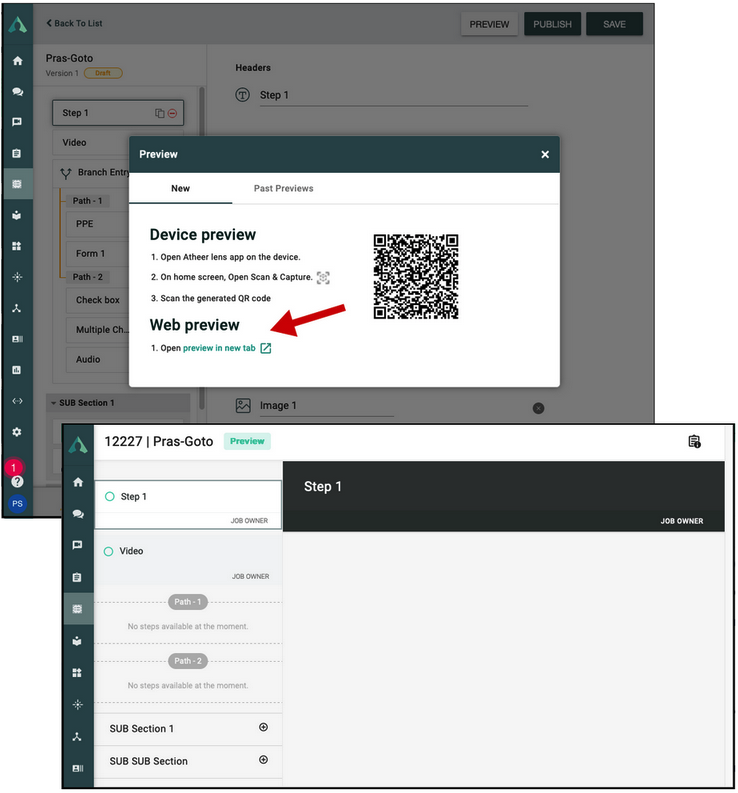Close the Preview dialog
The width and height of the screenshot is (738, 793).
(545, 155)
